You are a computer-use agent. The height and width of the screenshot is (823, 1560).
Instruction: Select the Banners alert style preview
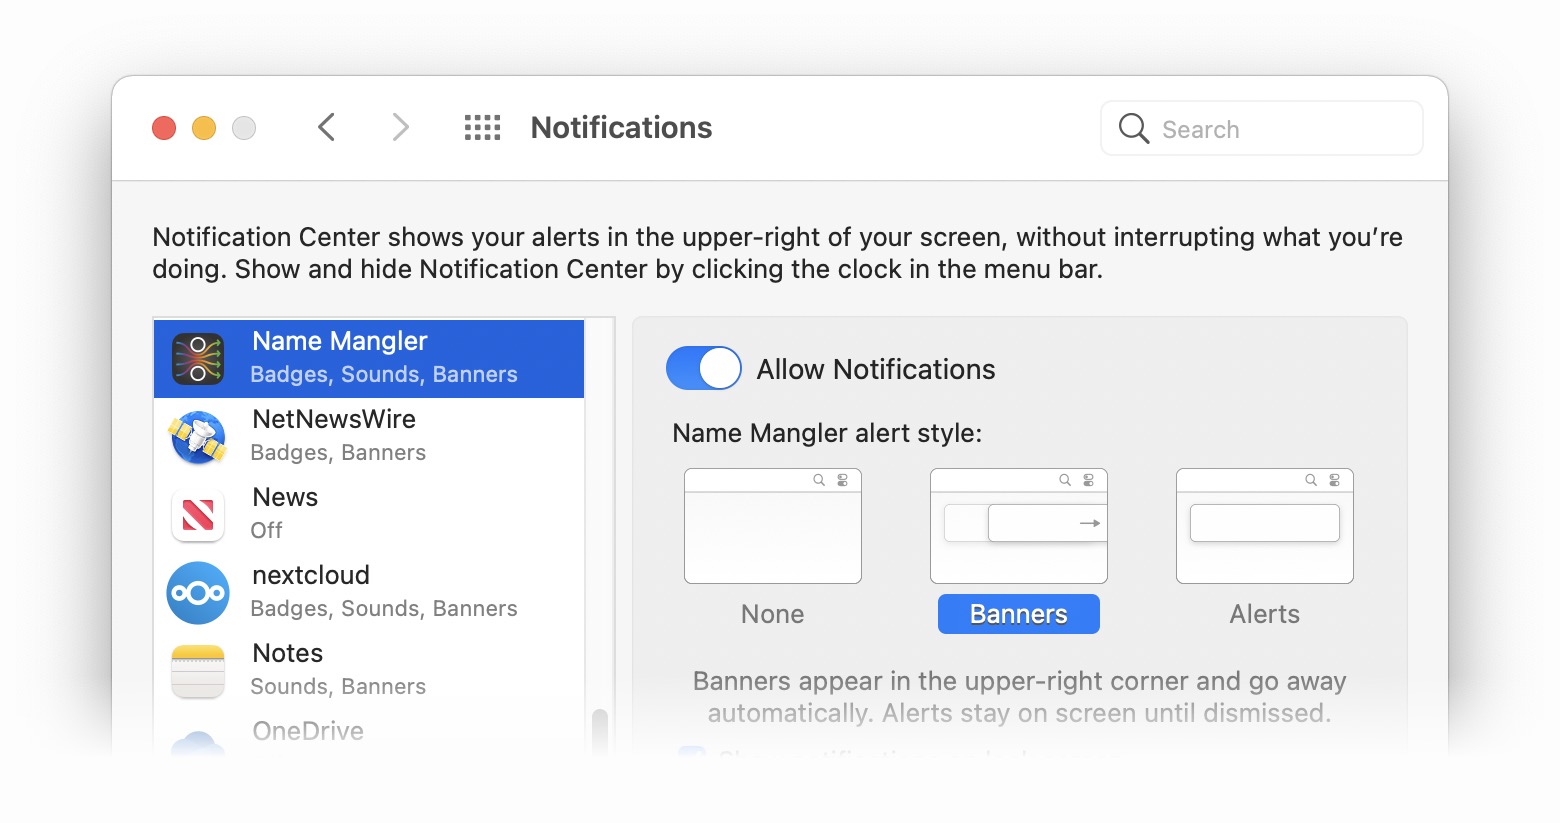[1019, 526]
